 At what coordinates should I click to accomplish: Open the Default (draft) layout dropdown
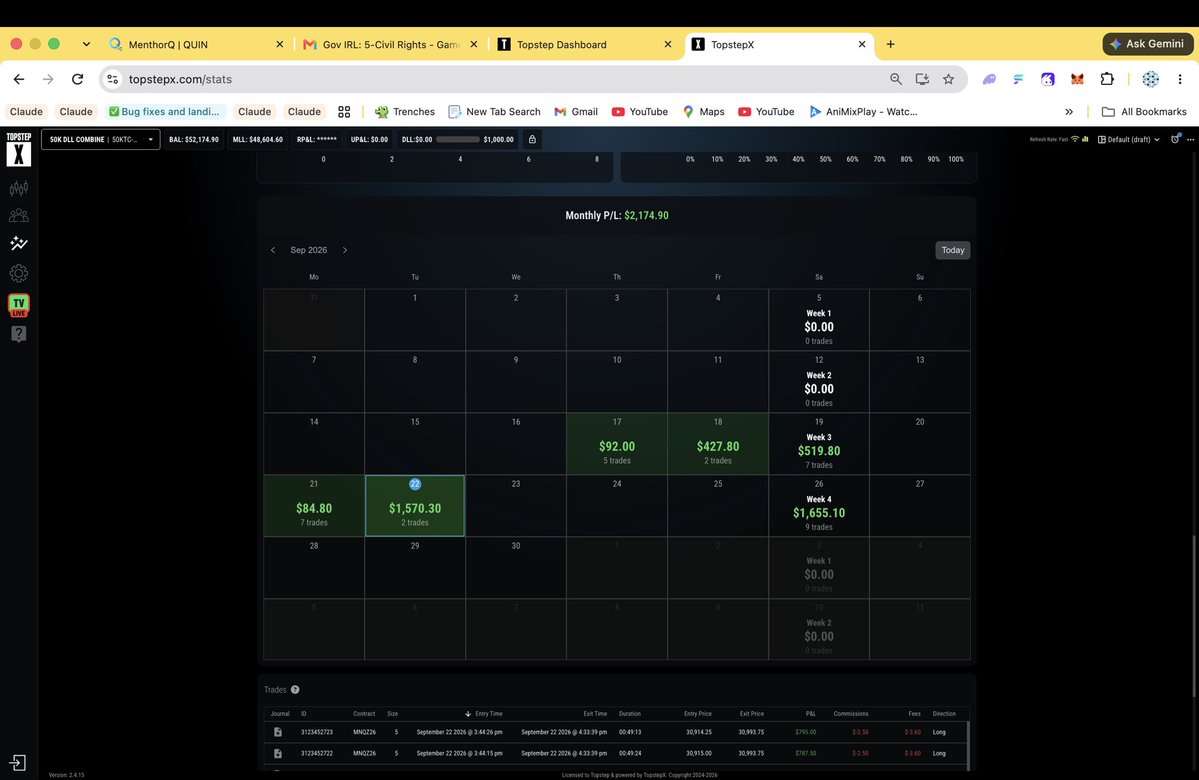[1129, 139]
